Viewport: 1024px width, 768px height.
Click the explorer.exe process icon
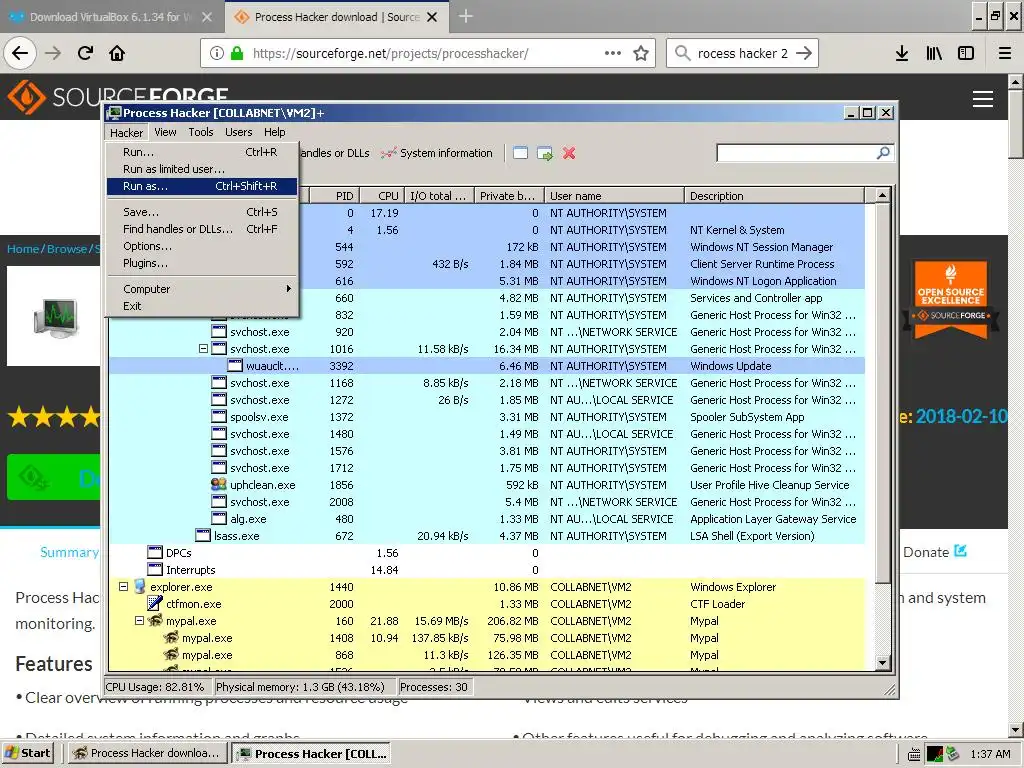point(139,586)
